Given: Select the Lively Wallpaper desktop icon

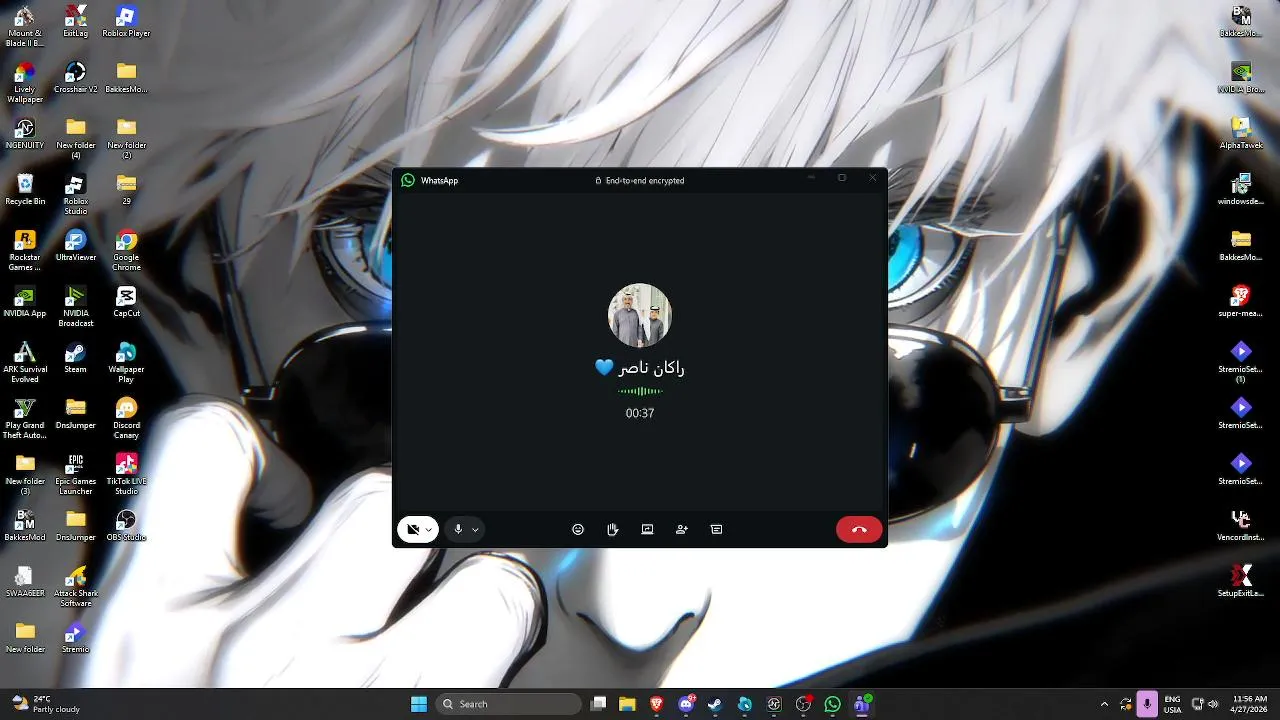Looking at the screenshot, I should pos(24,82).
